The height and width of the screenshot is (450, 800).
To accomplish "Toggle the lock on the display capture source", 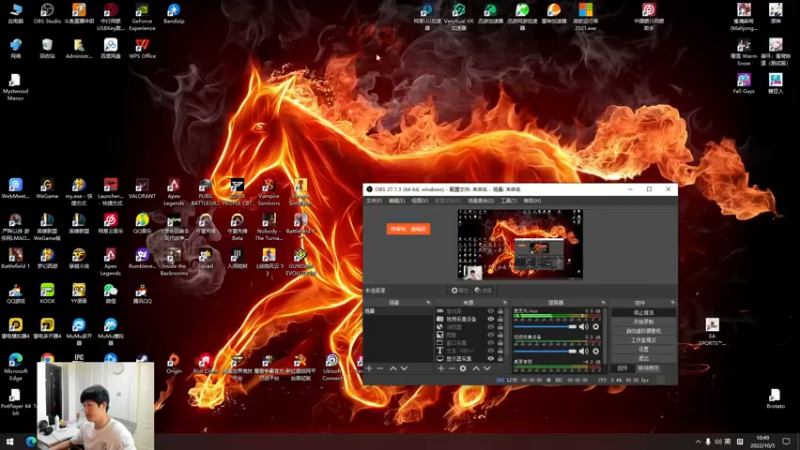I will tap(501, 357).
